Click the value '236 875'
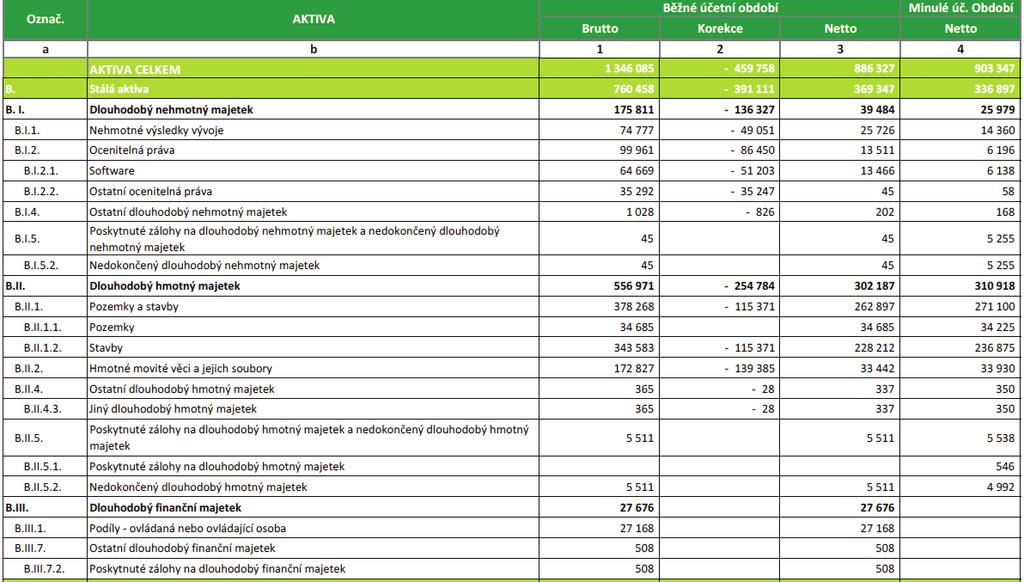The height and width of the screenshot is (582, 1024). coord(995,348)
